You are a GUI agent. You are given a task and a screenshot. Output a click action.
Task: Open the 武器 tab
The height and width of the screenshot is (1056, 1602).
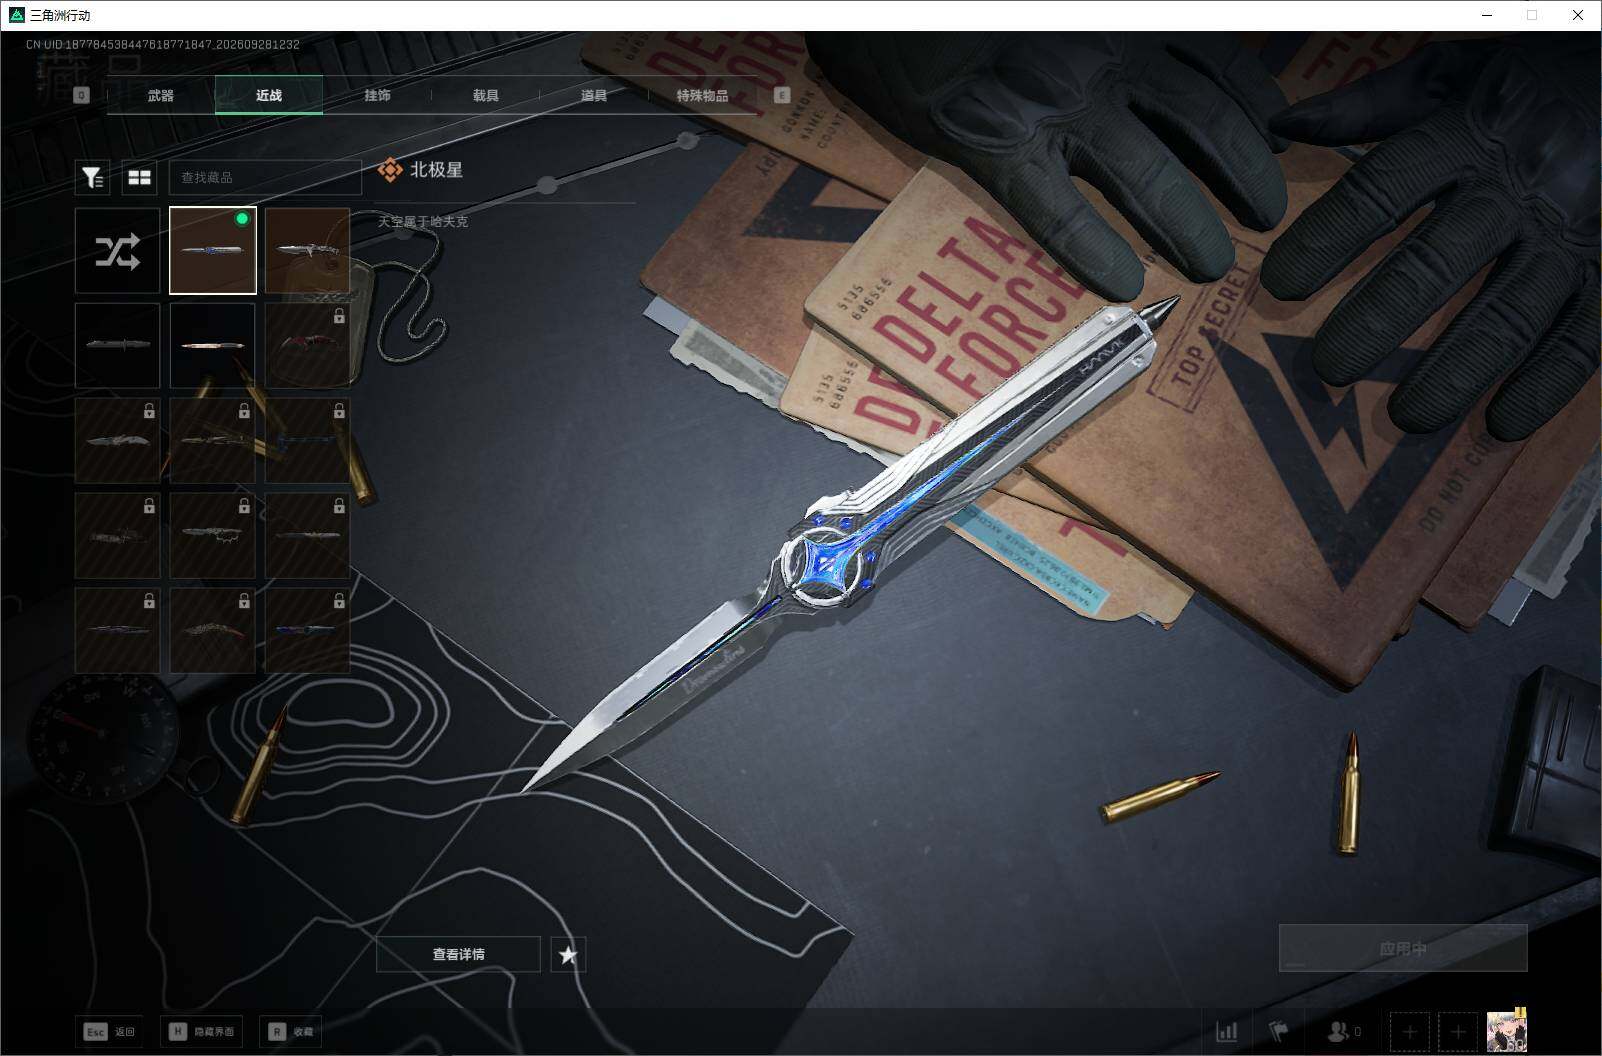161,95
